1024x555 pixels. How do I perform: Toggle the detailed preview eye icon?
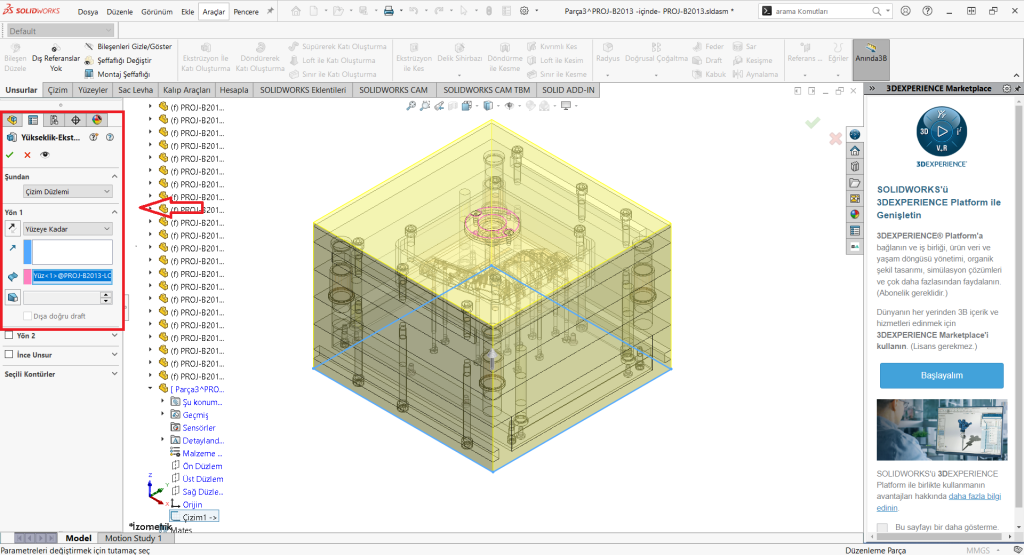point(44,155)
